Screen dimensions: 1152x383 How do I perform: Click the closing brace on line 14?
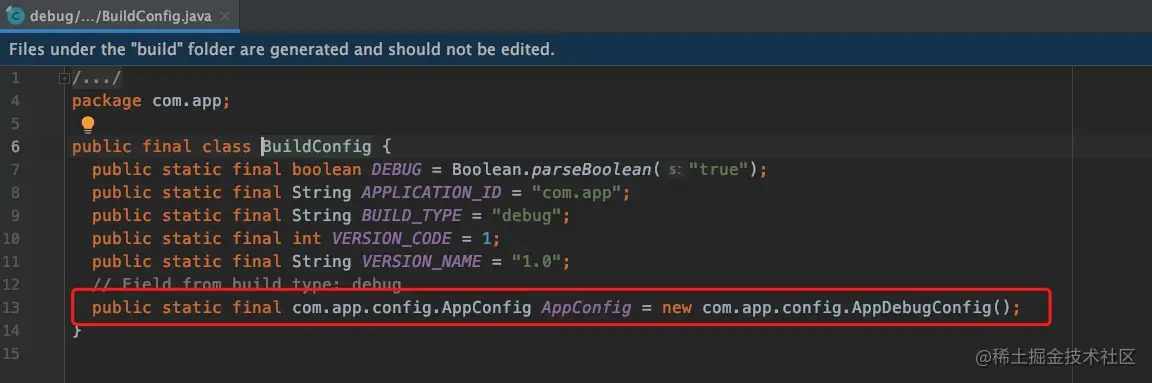(x=76, y=330)
